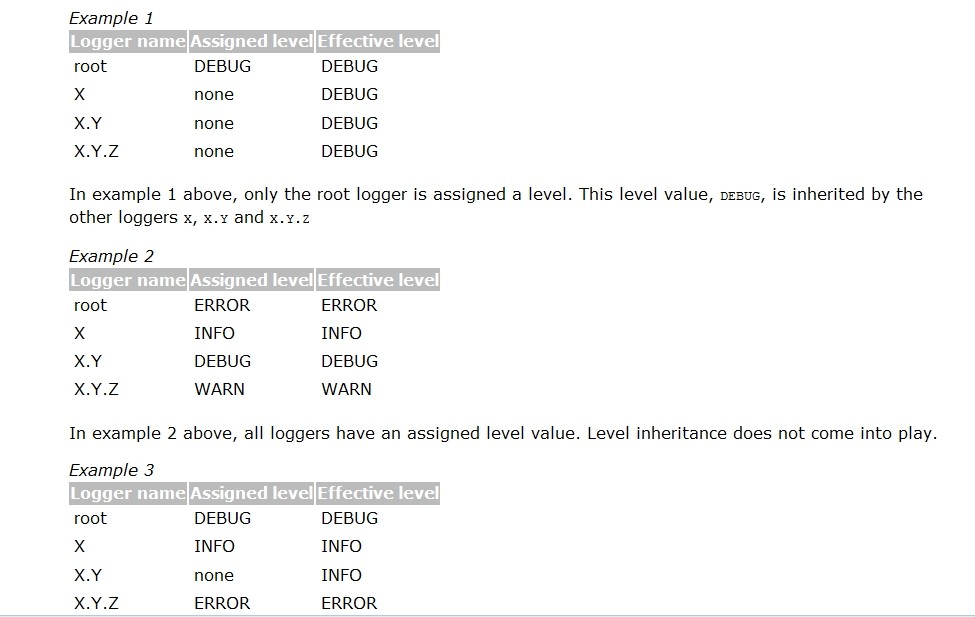Screen dimensions: 975x617
Task: Click assigned 'none' for X.Y in Example 1
Action: click(214, 123)
